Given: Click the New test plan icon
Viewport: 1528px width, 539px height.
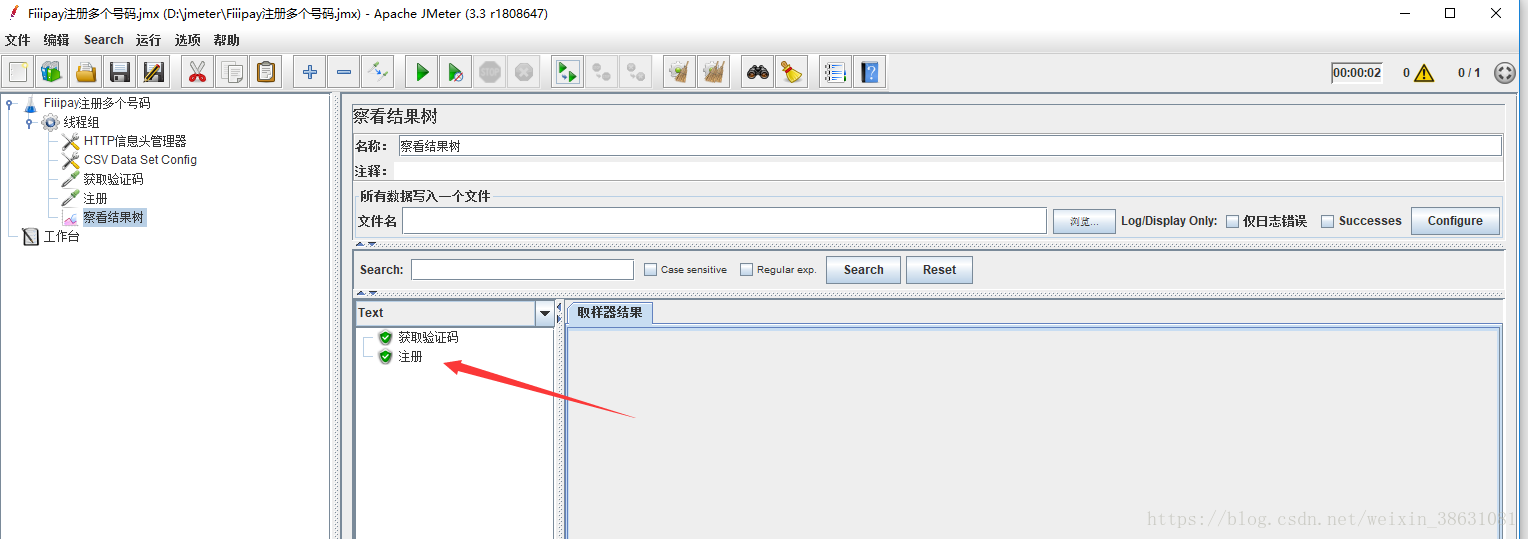Looking at the screenshot, I should 18,72.
